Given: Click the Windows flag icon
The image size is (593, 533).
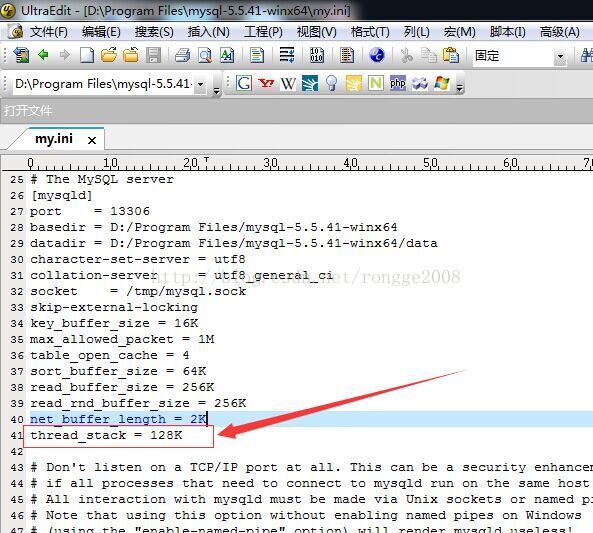Looking at the screenshot, I should click(442, 83).
